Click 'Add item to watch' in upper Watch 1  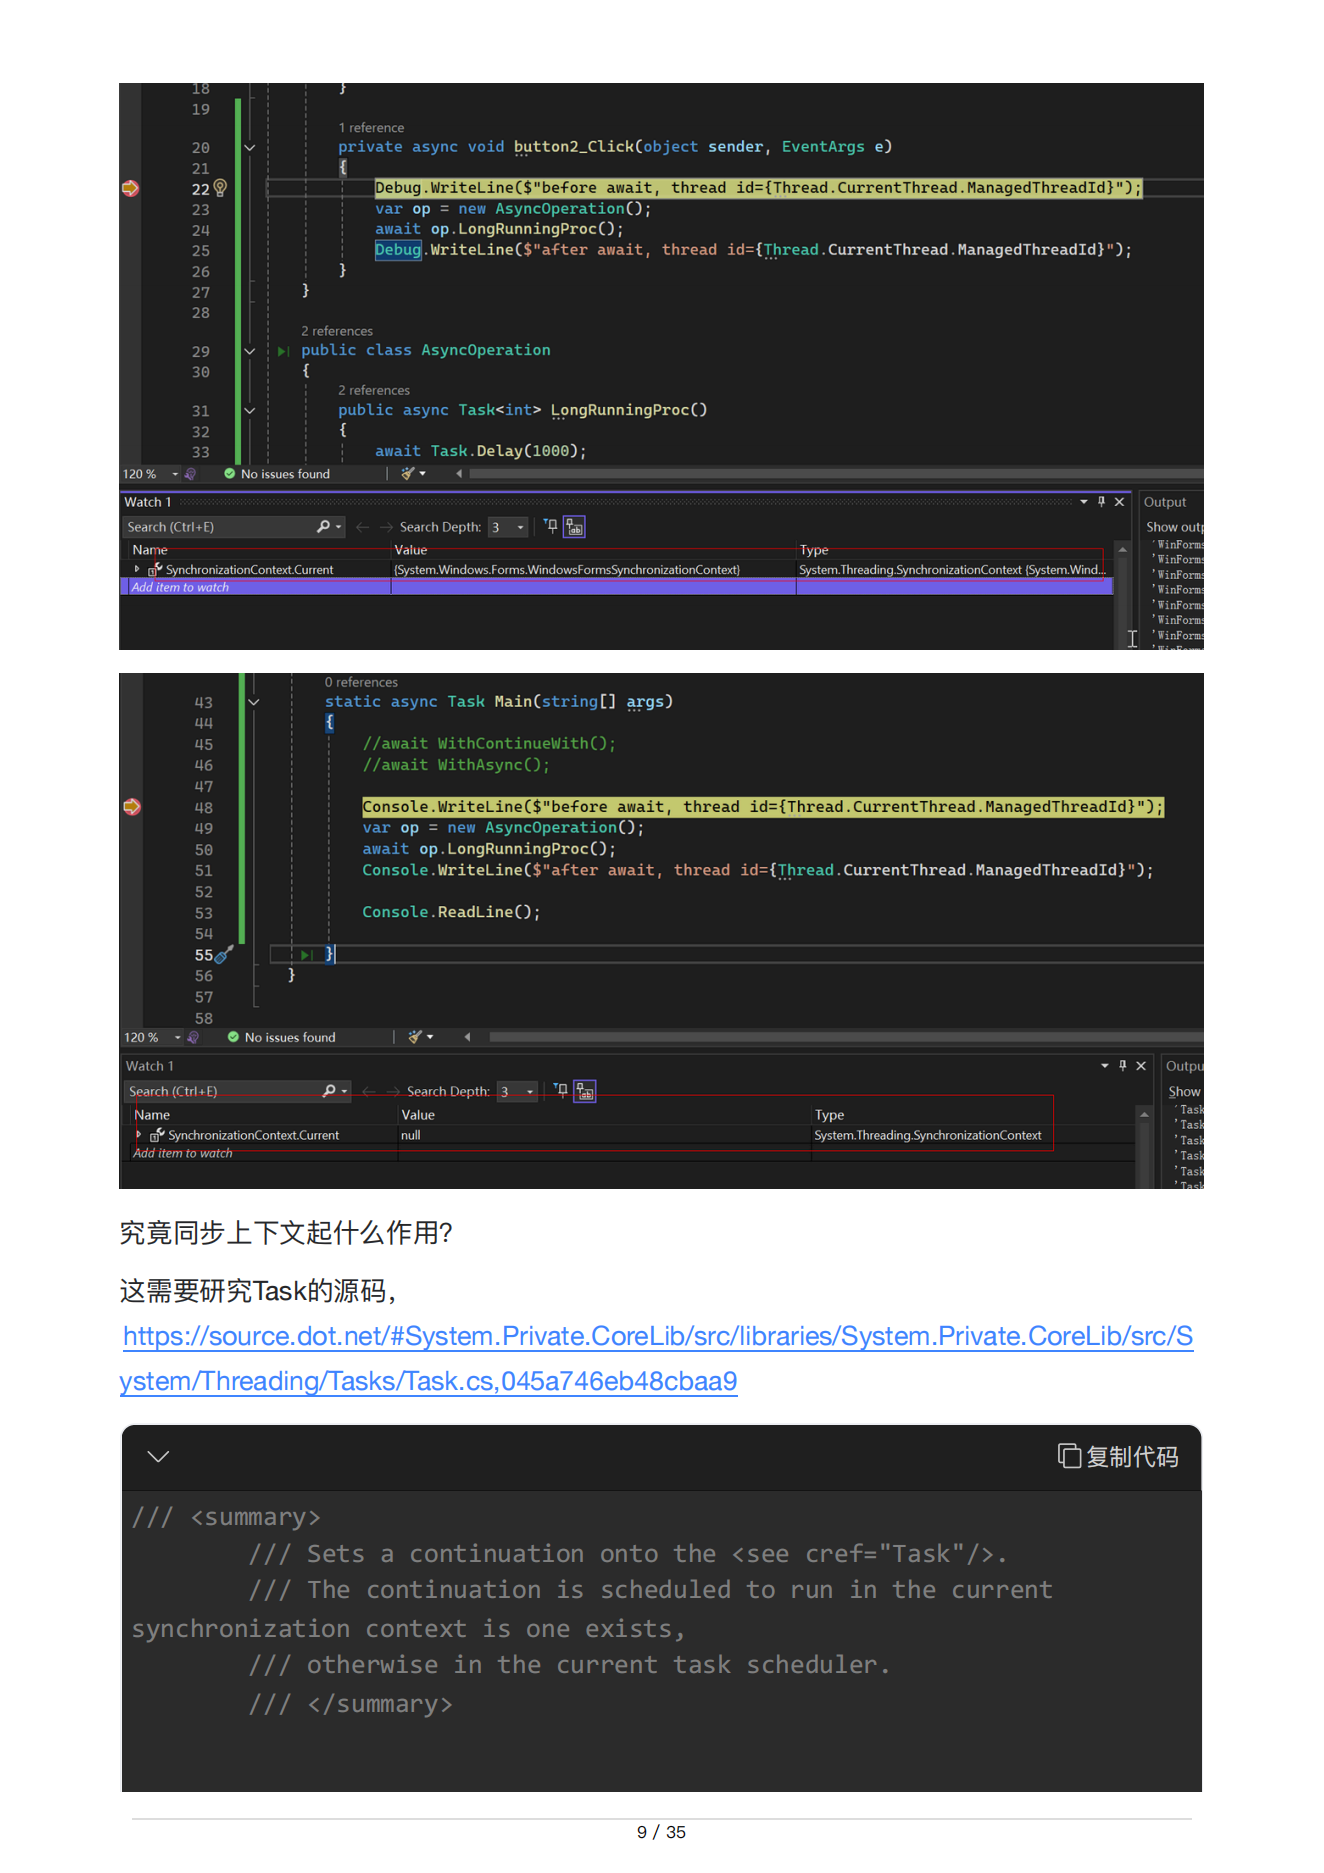180,587
